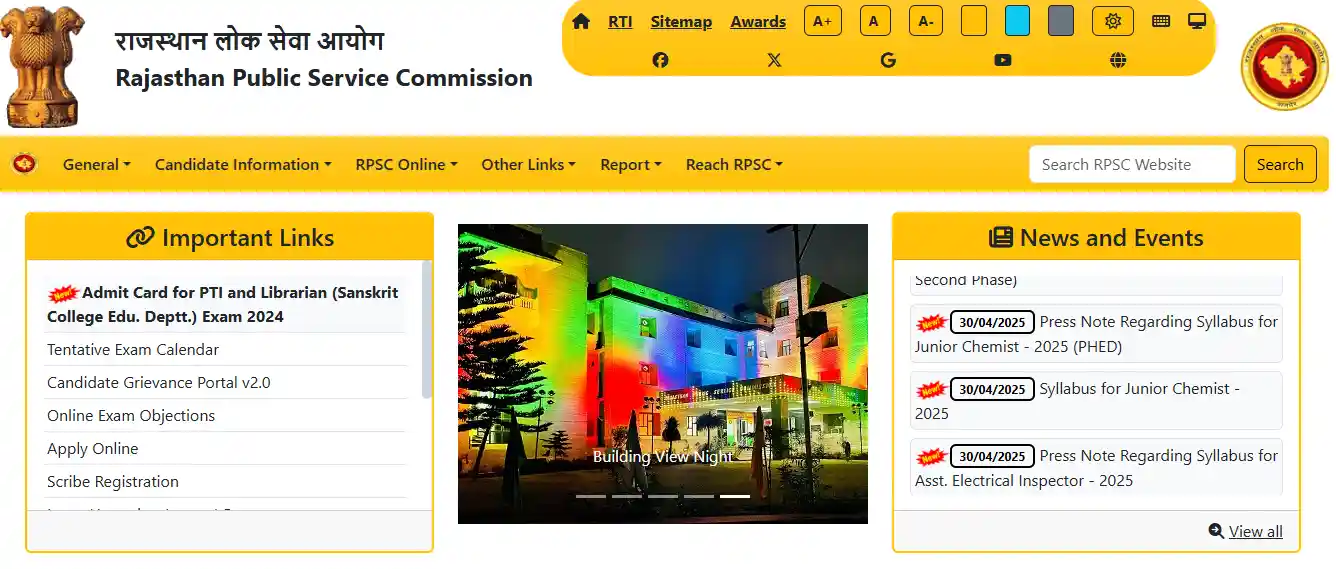The height and width of the screenshot is (569, 1336).
Task: Open the Reach RPSC menu
Action: (734, 165)
